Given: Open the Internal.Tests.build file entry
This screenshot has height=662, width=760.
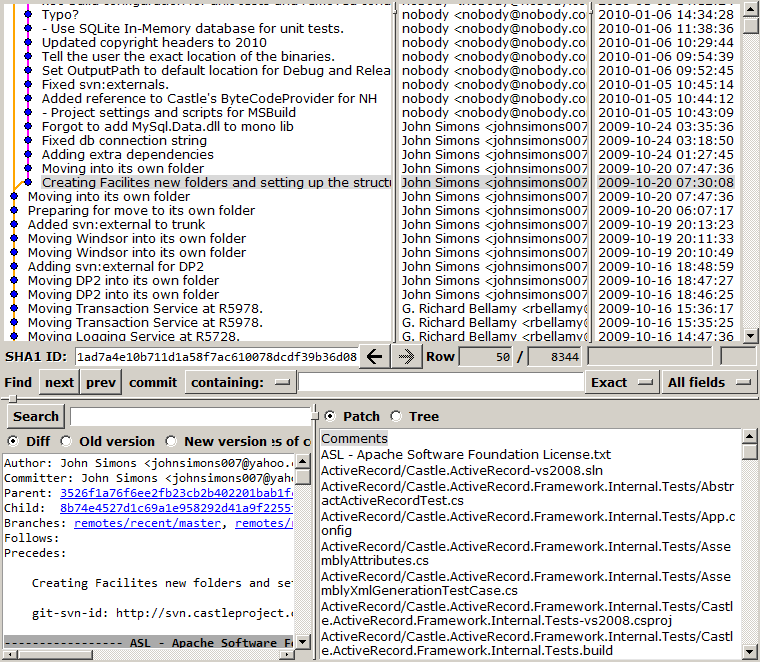Looking at the screenshot, I should [527, 644].
